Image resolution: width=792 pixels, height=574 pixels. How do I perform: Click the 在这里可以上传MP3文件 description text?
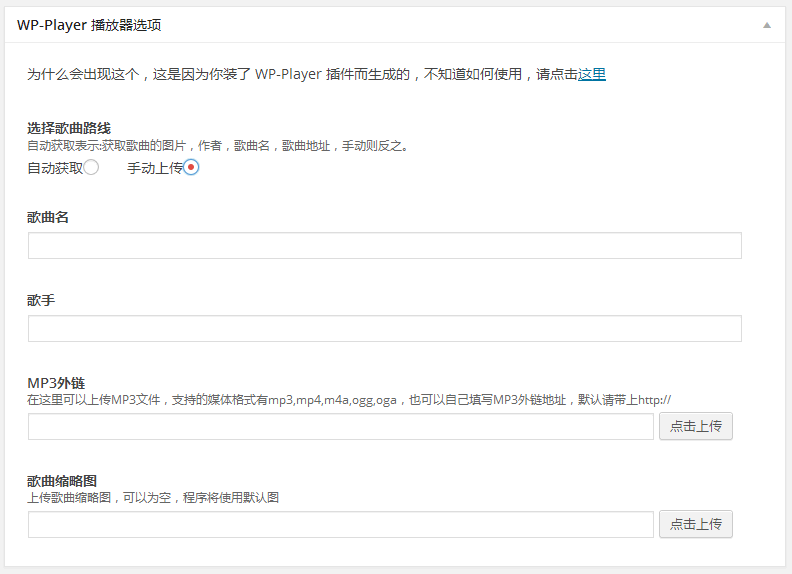(349, 400)
